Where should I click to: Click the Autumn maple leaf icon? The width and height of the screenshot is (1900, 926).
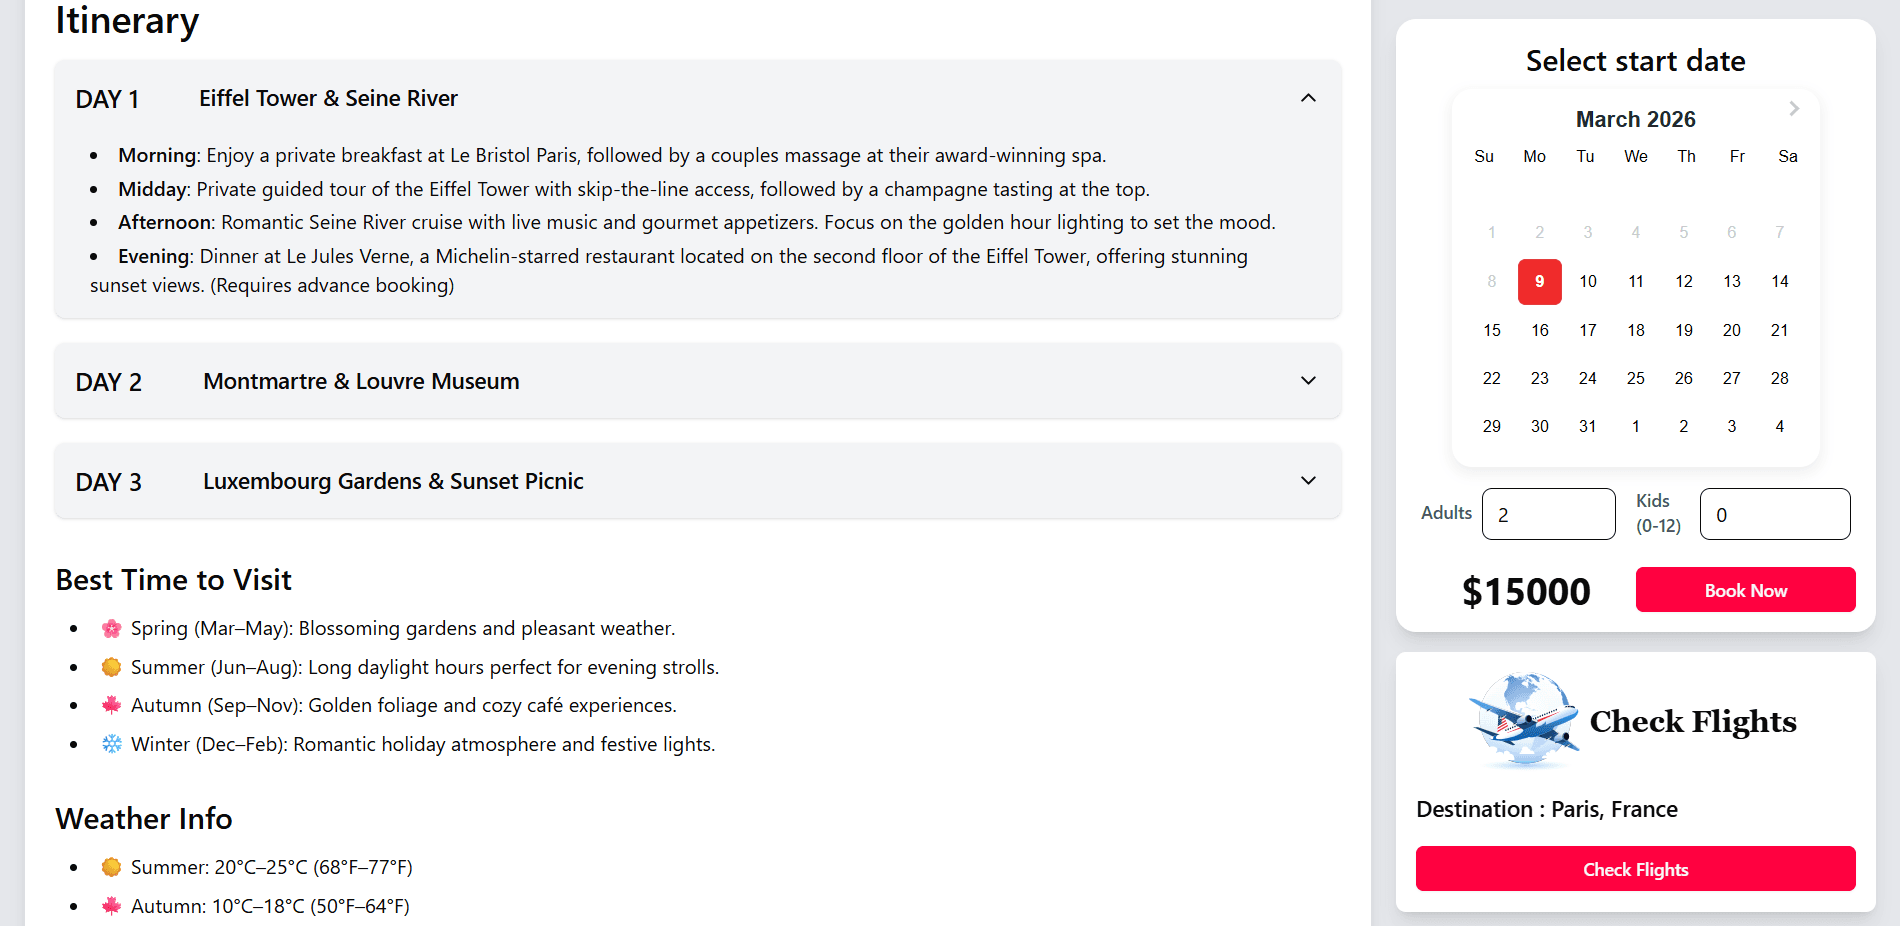click(112, 705)
